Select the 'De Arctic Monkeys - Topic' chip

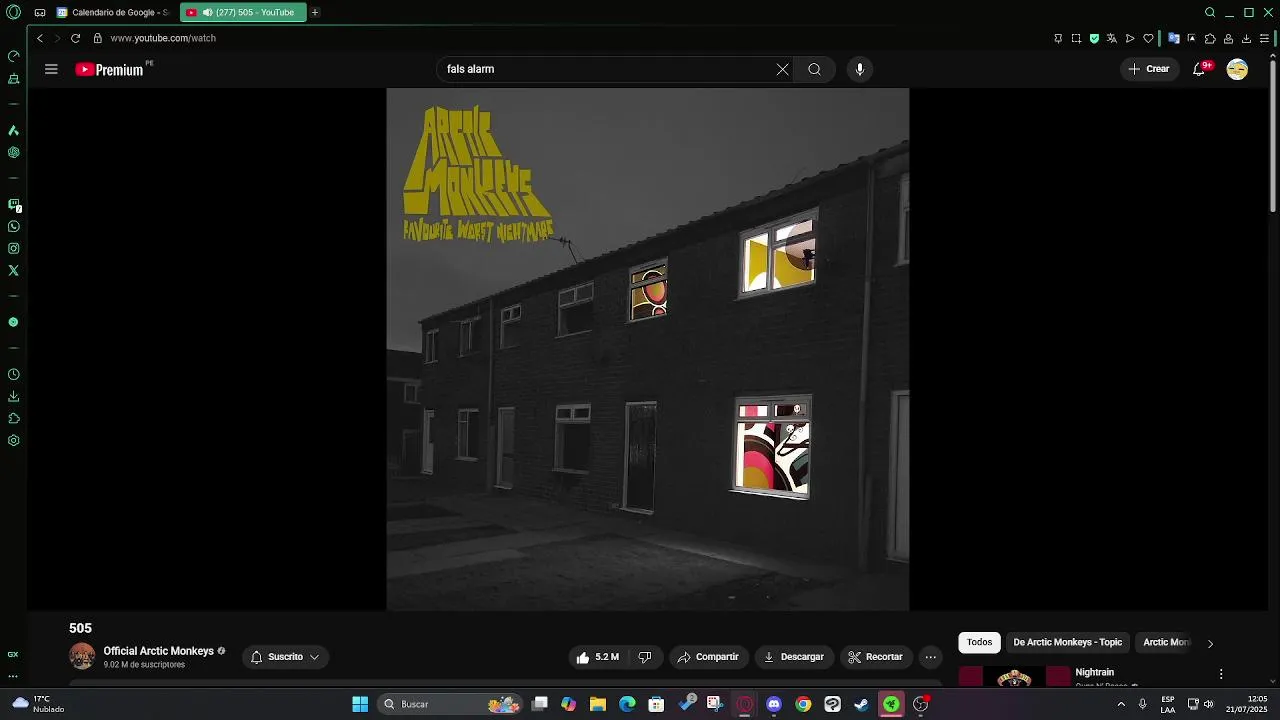tap(1067, 642)
